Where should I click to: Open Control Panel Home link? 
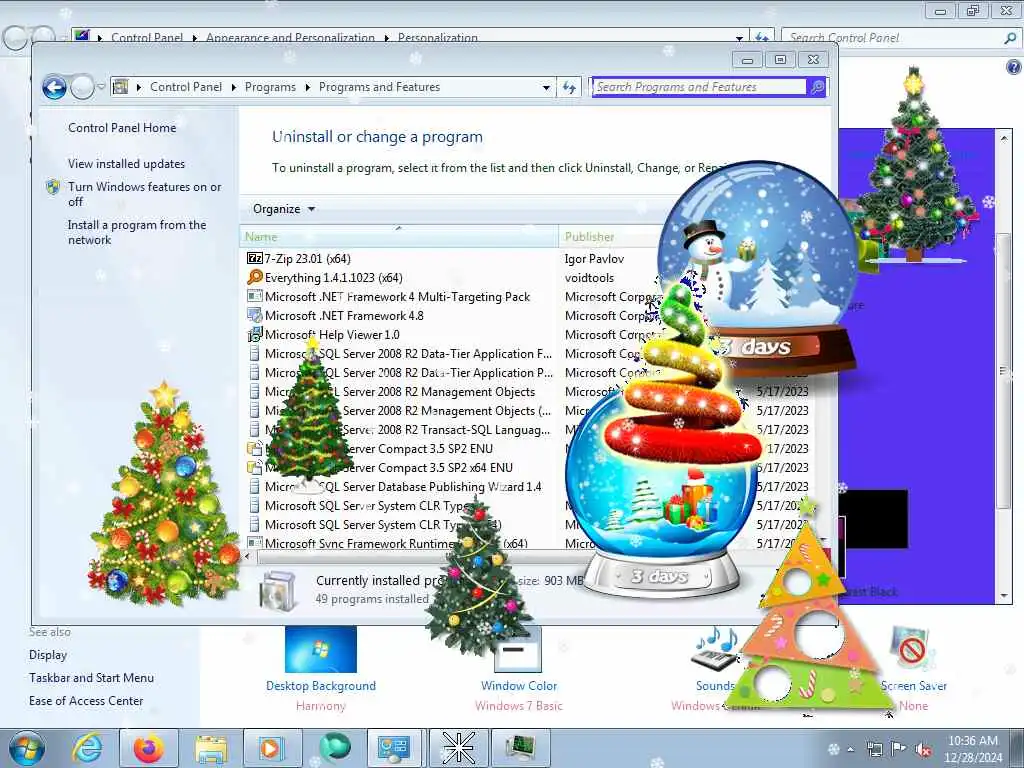coord(122,128)
